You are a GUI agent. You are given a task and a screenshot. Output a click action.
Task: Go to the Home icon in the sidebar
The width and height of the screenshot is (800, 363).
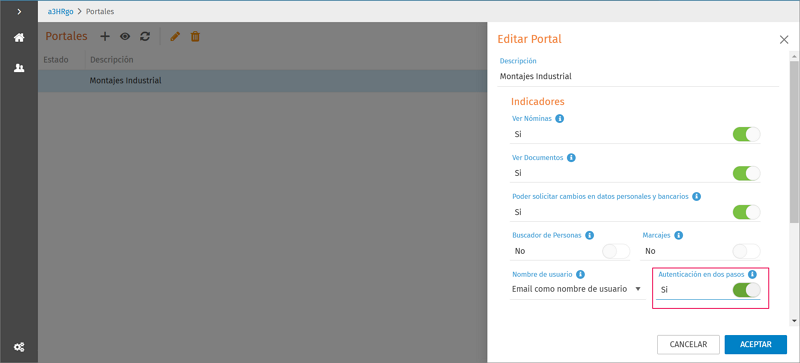[x=19, y=37]
